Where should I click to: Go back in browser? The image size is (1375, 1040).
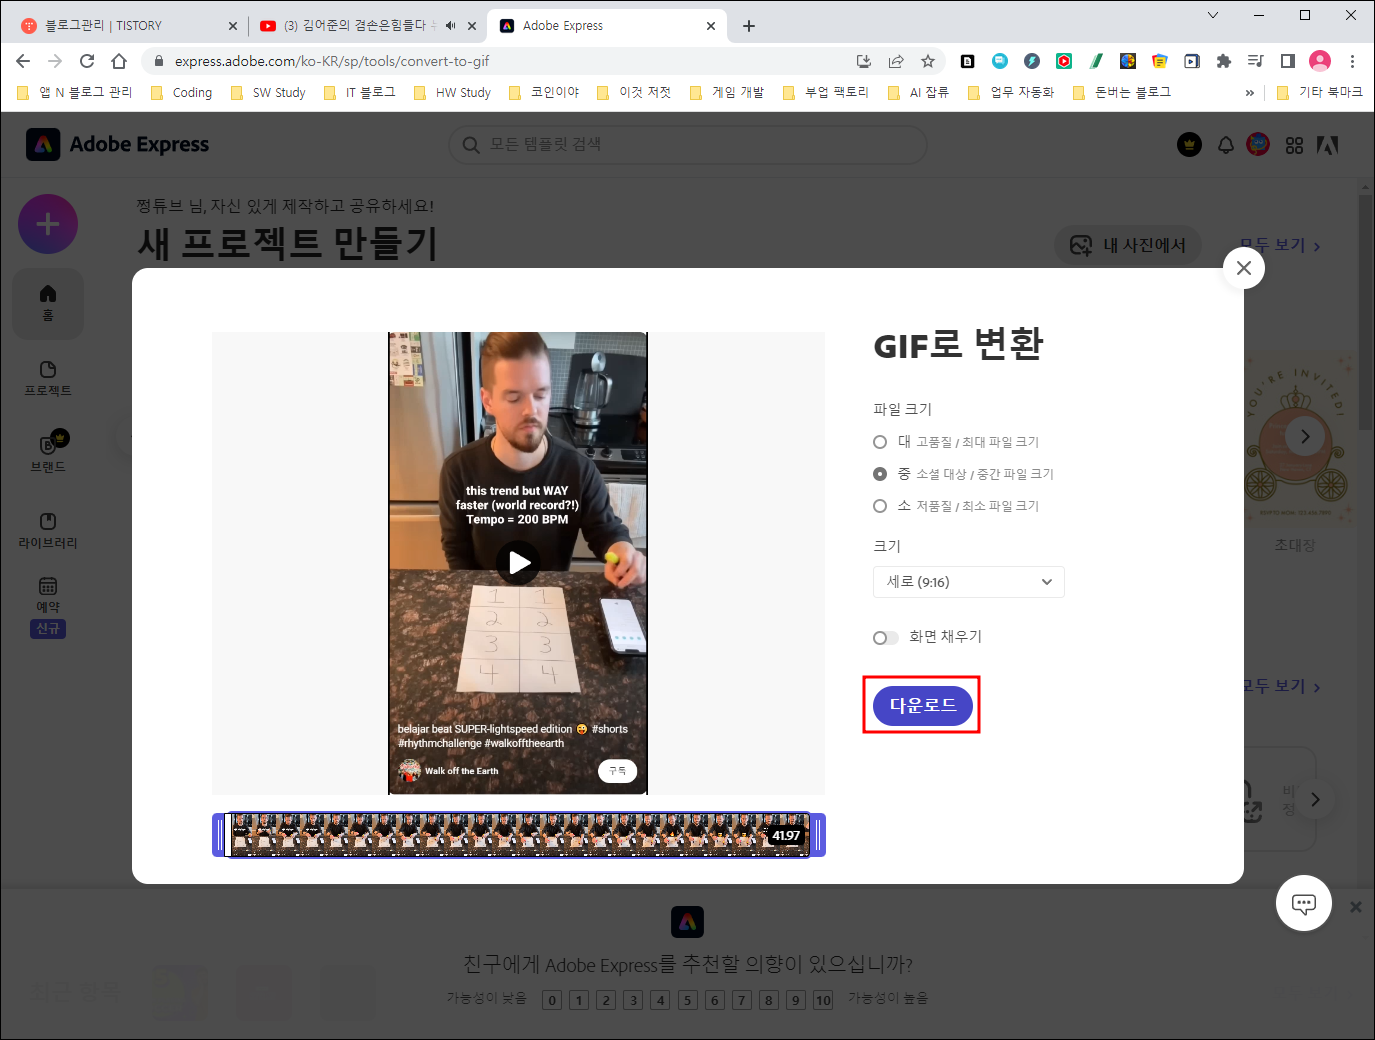pyautogui.click(x=23, y=61)
